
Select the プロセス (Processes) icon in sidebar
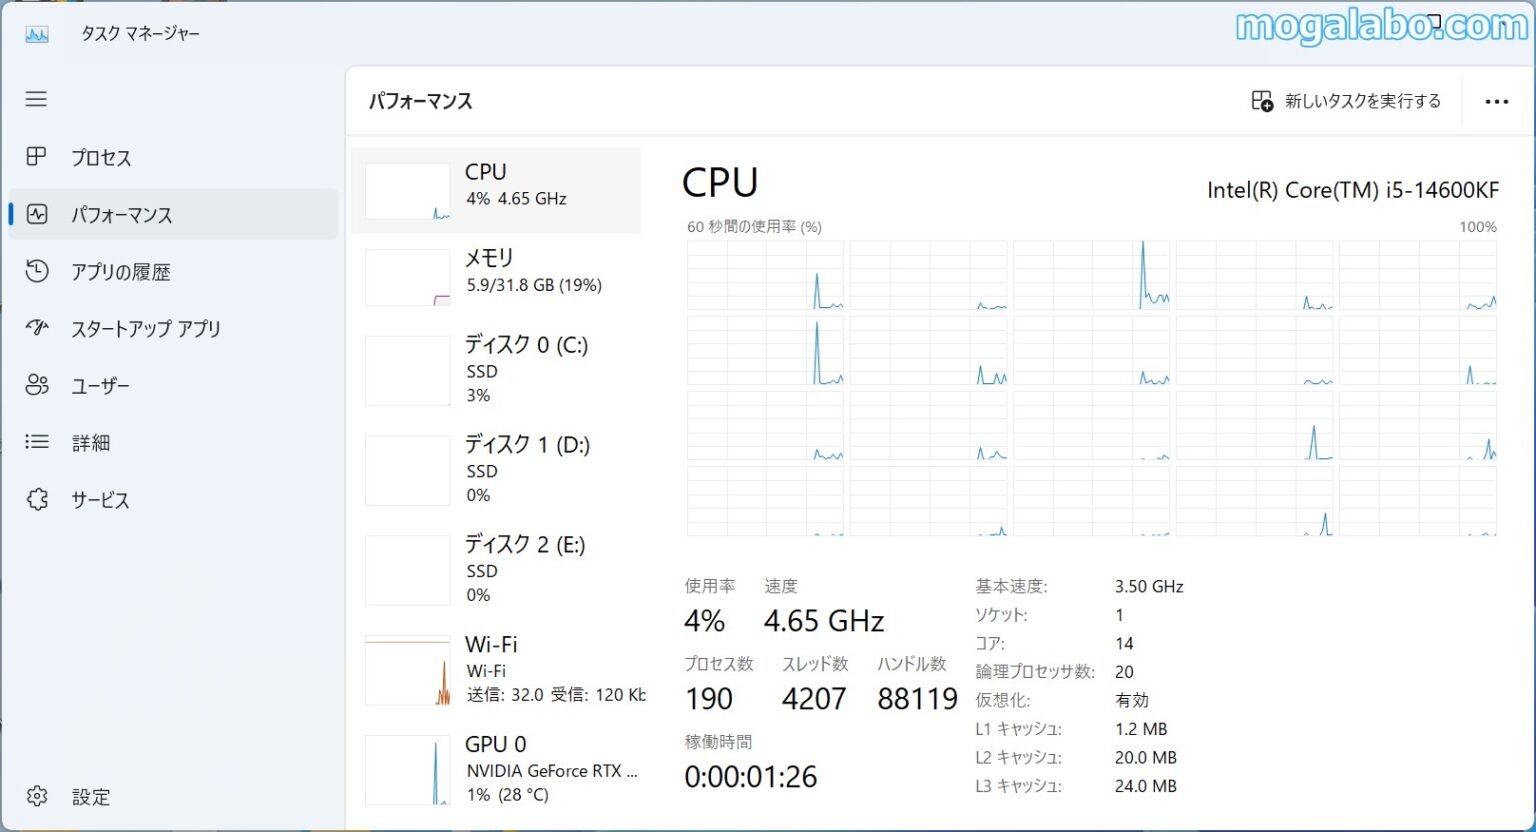click(36, 157)
